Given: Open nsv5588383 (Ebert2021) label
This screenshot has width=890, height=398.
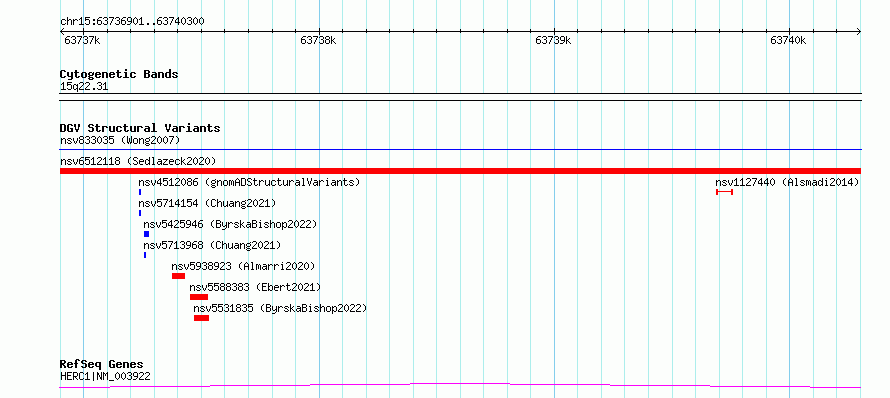Looking at the screenshot, I should click(255, 287).
